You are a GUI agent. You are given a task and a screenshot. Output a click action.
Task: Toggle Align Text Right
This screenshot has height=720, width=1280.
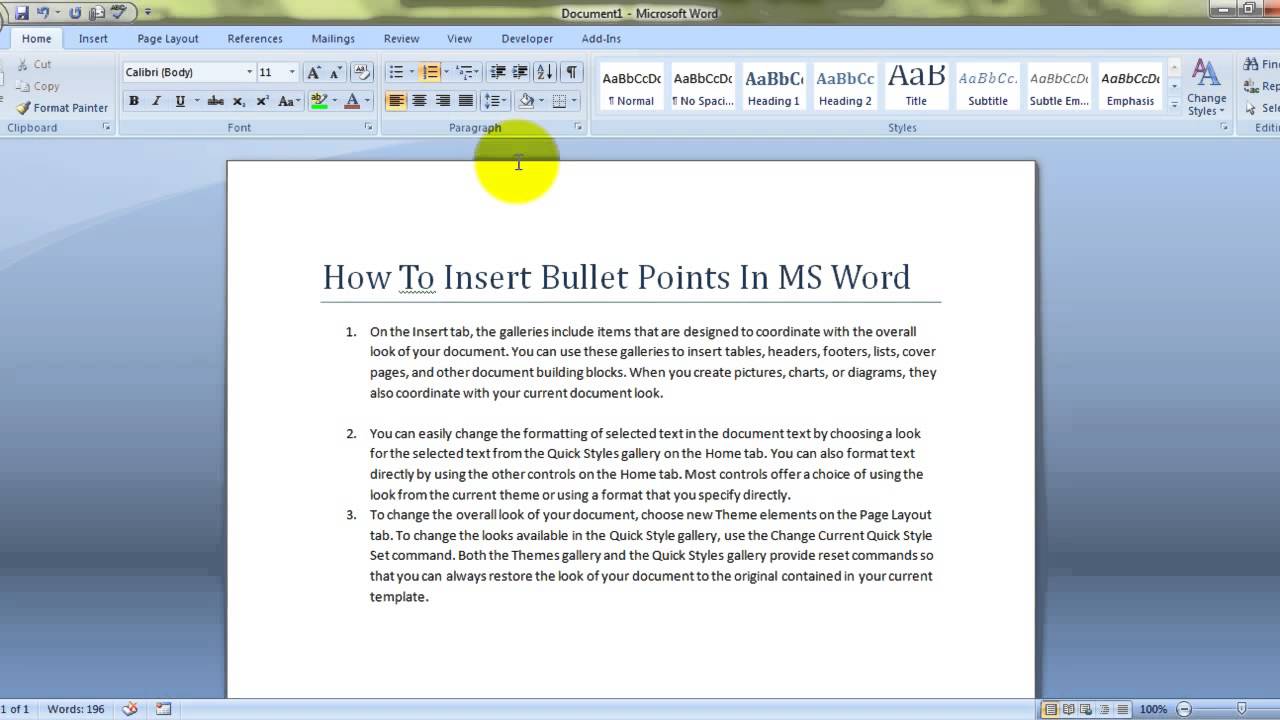(x=442, y=101)
